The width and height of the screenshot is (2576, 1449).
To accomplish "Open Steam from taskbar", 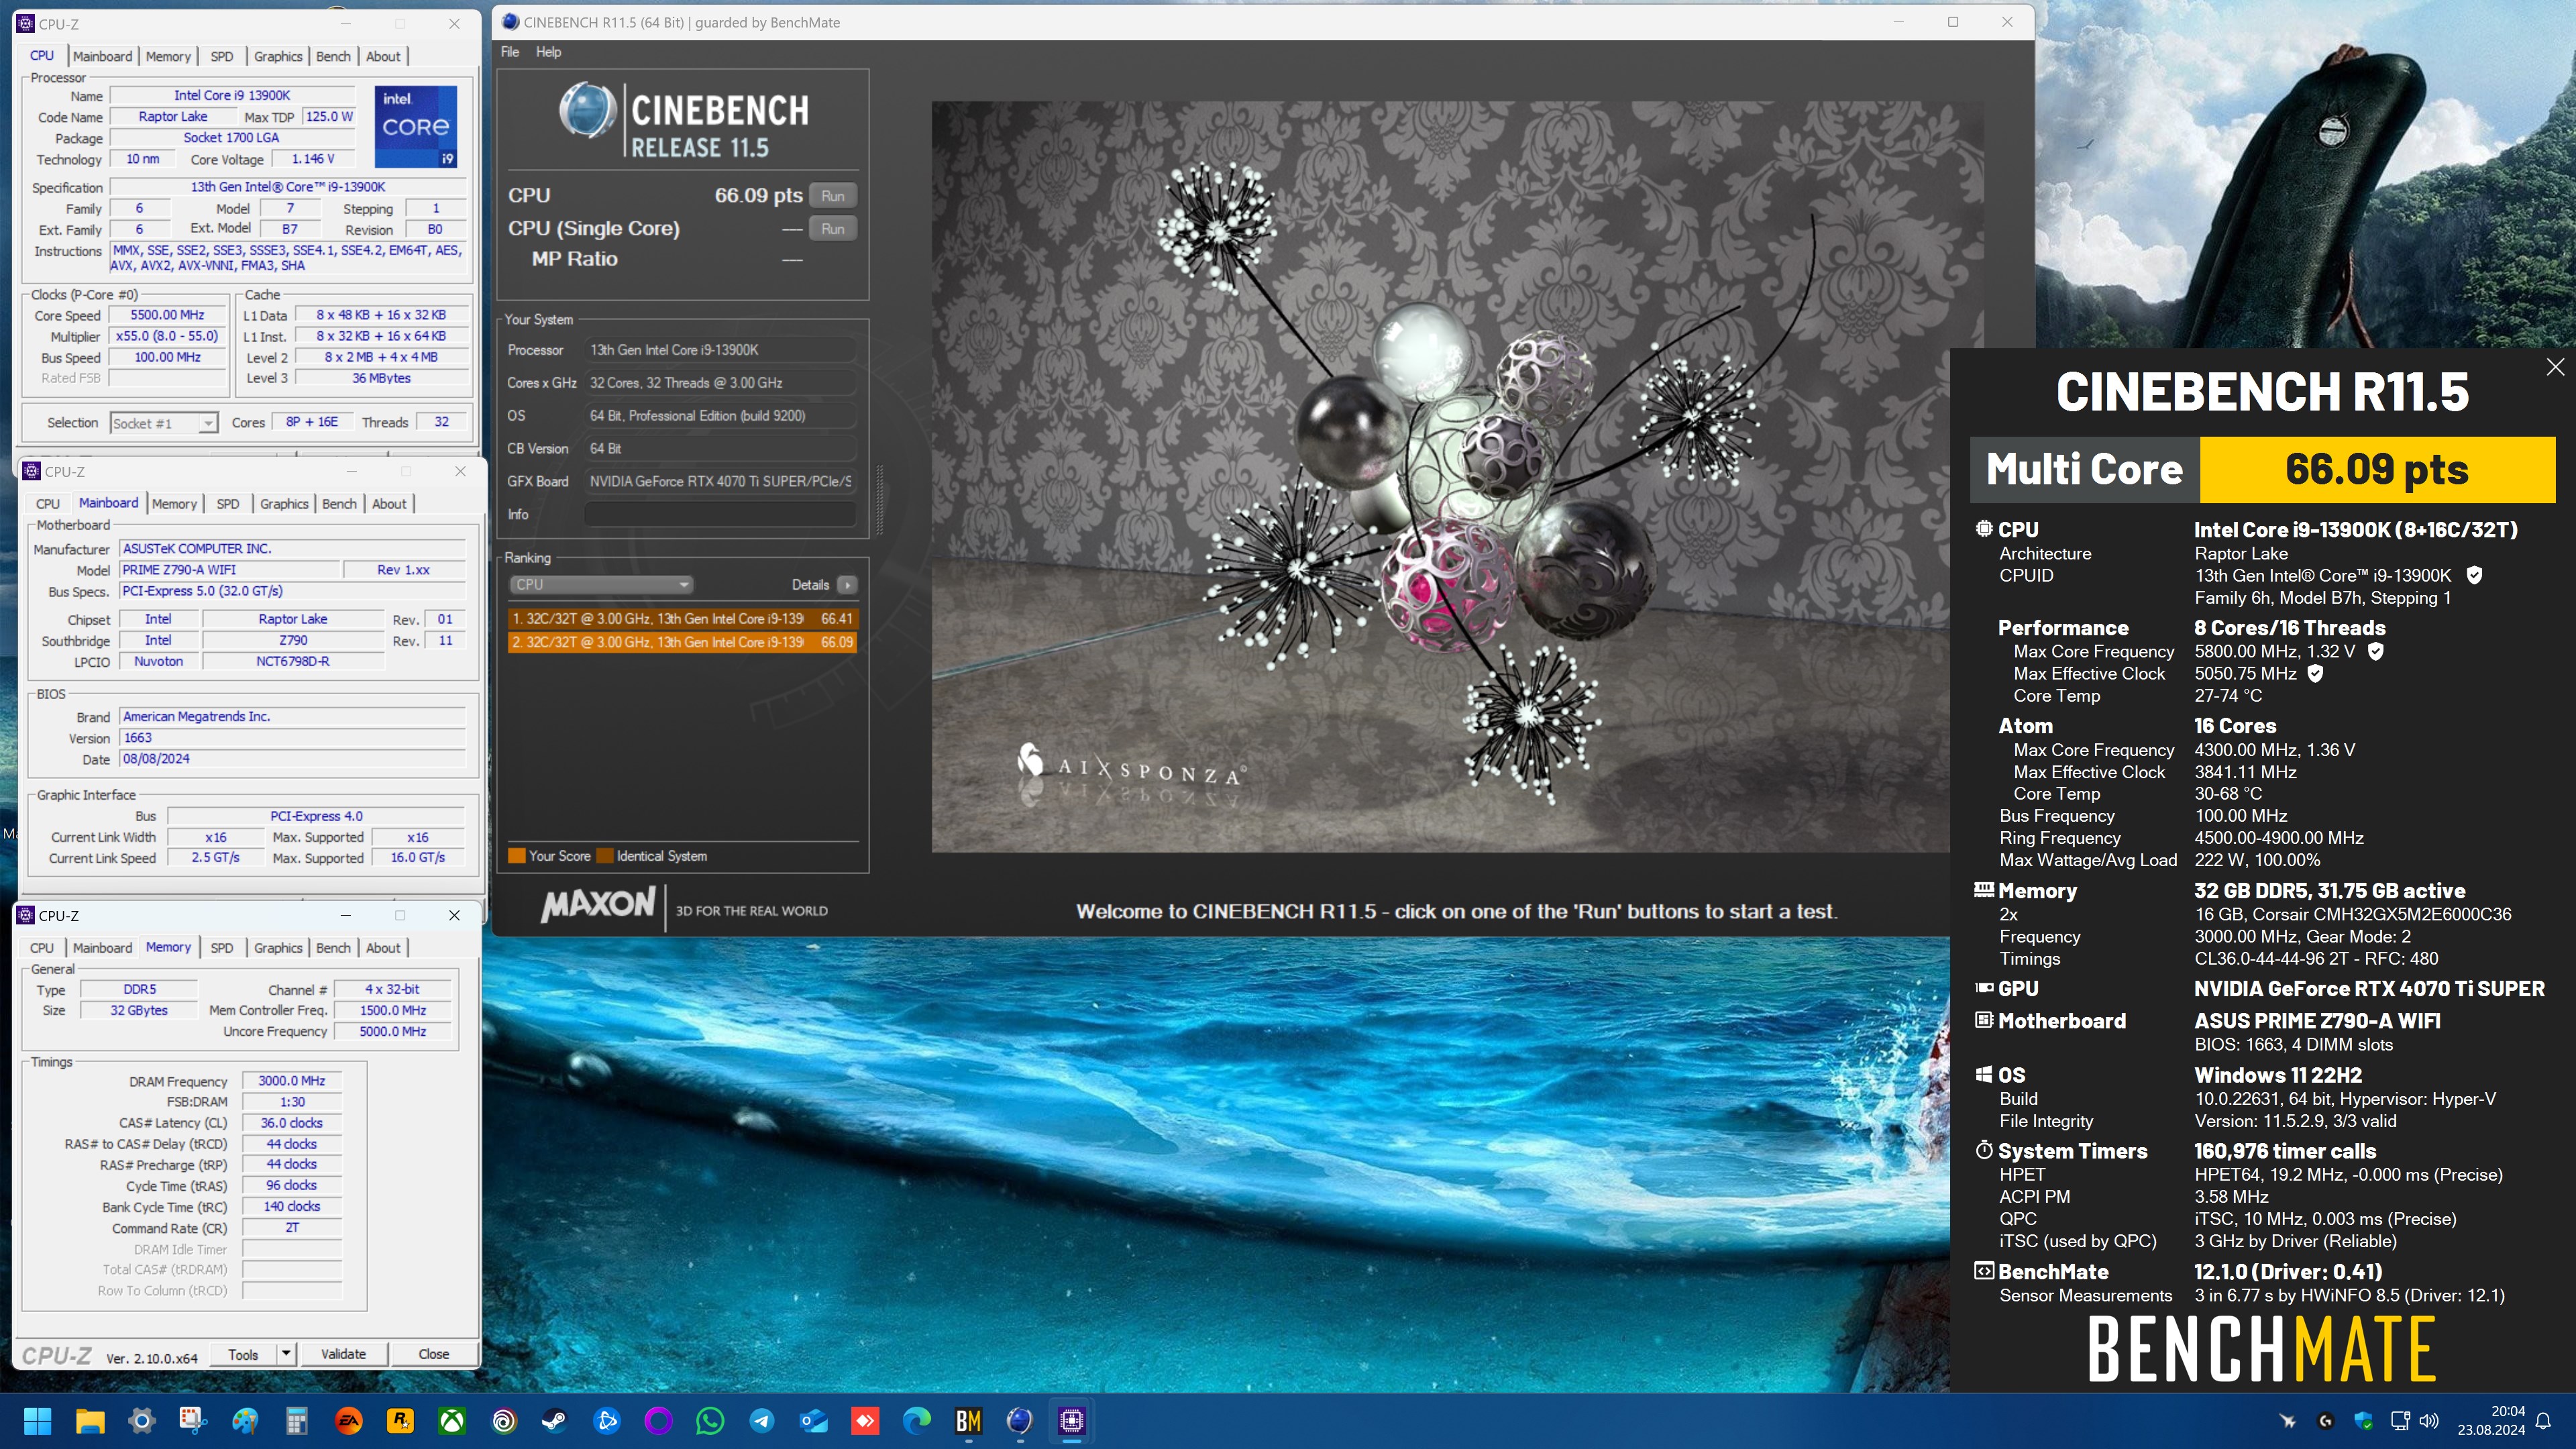I will (x=555, y=1421).
